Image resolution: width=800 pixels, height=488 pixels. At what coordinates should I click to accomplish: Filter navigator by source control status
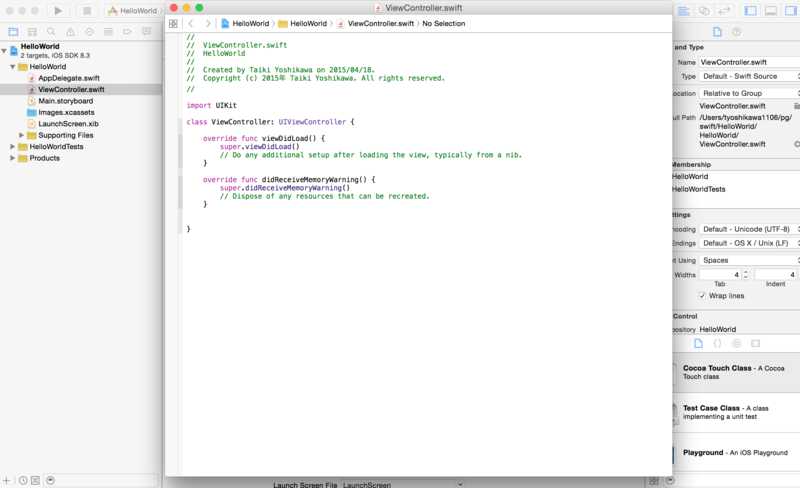[35, 480]
